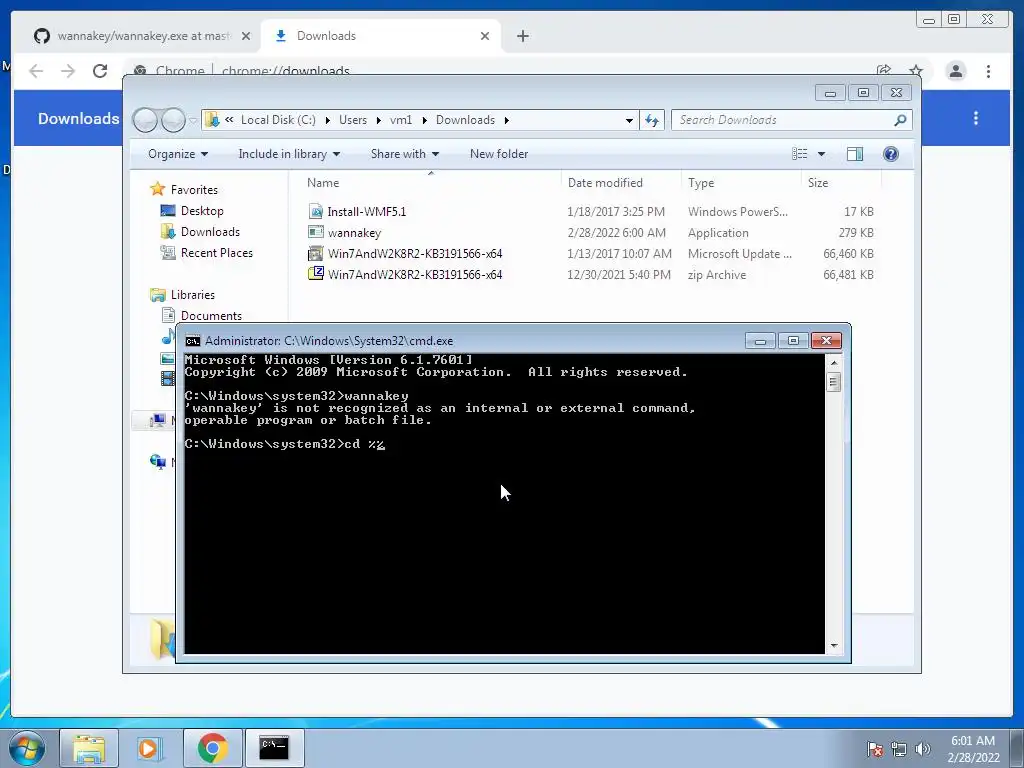Minimize the cmd.exe window

pyautogui.click(x=760, y=341)
